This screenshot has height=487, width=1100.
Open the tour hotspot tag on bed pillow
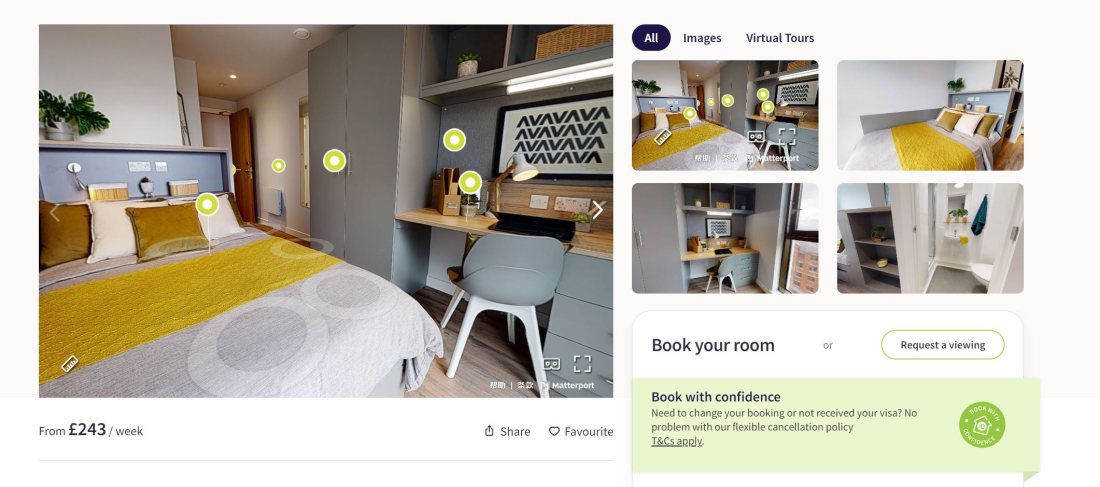click(207, 204)
